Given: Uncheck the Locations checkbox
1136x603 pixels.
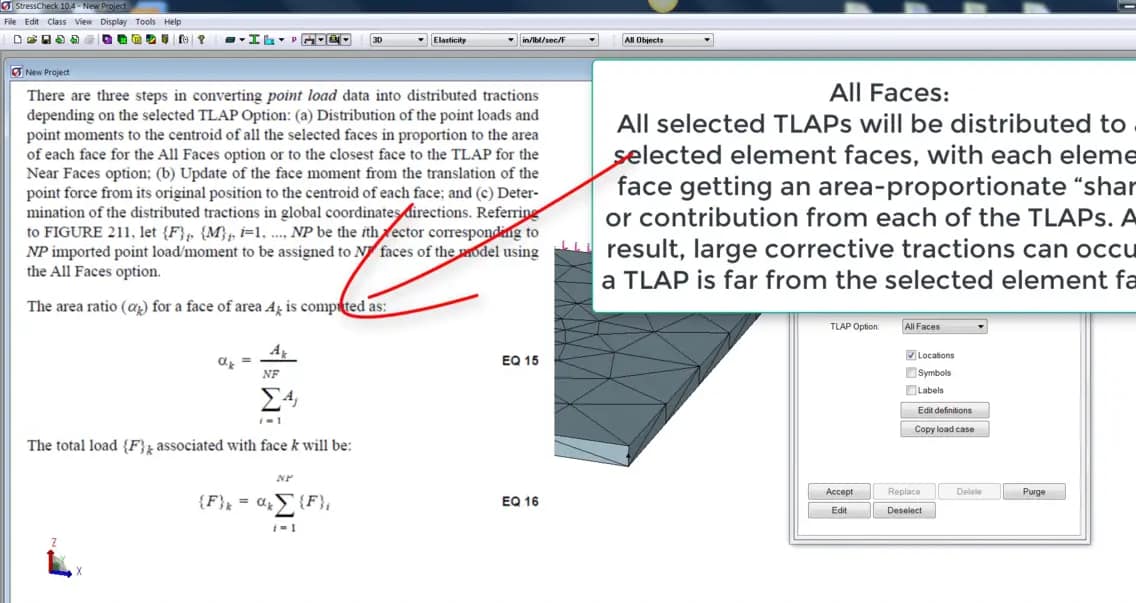Looking at the screenshot, I should pyautogui.click(x=910, y=355).
